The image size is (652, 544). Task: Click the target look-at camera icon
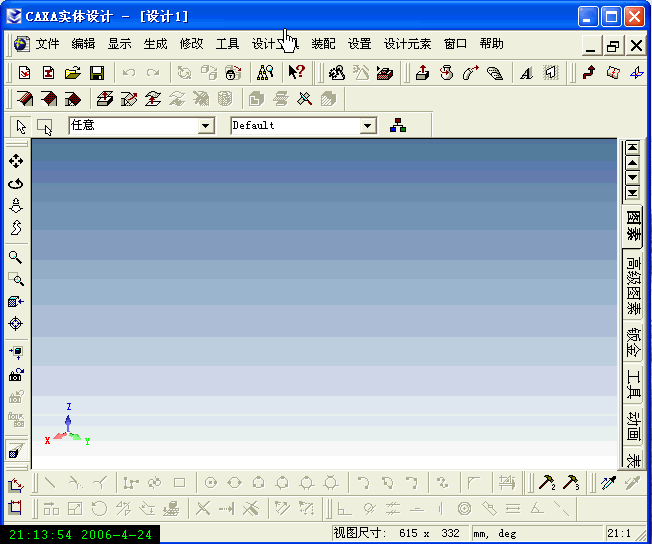pos(15,324)
